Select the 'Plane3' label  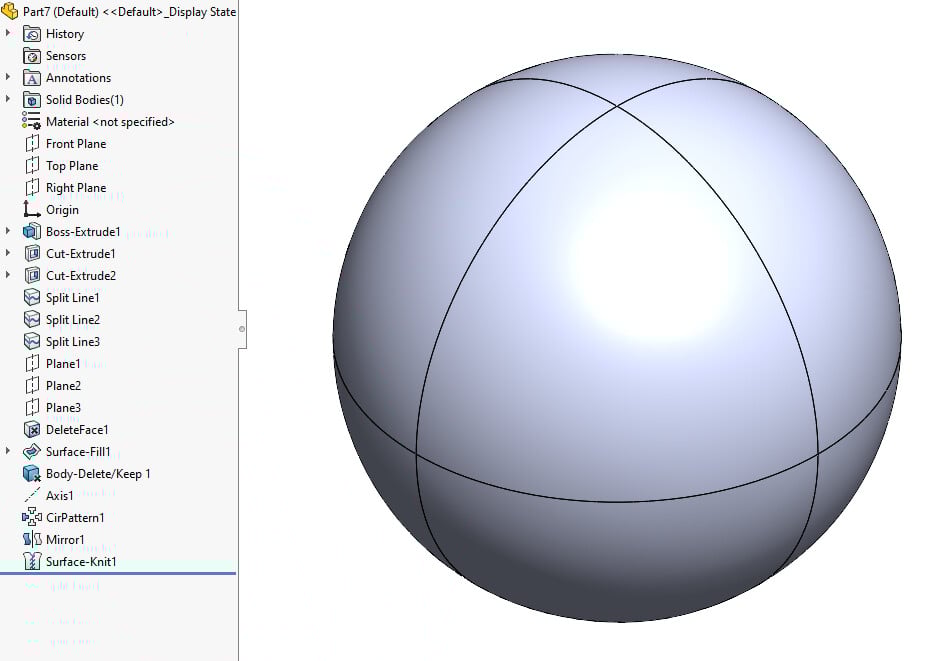click(63, 408)
